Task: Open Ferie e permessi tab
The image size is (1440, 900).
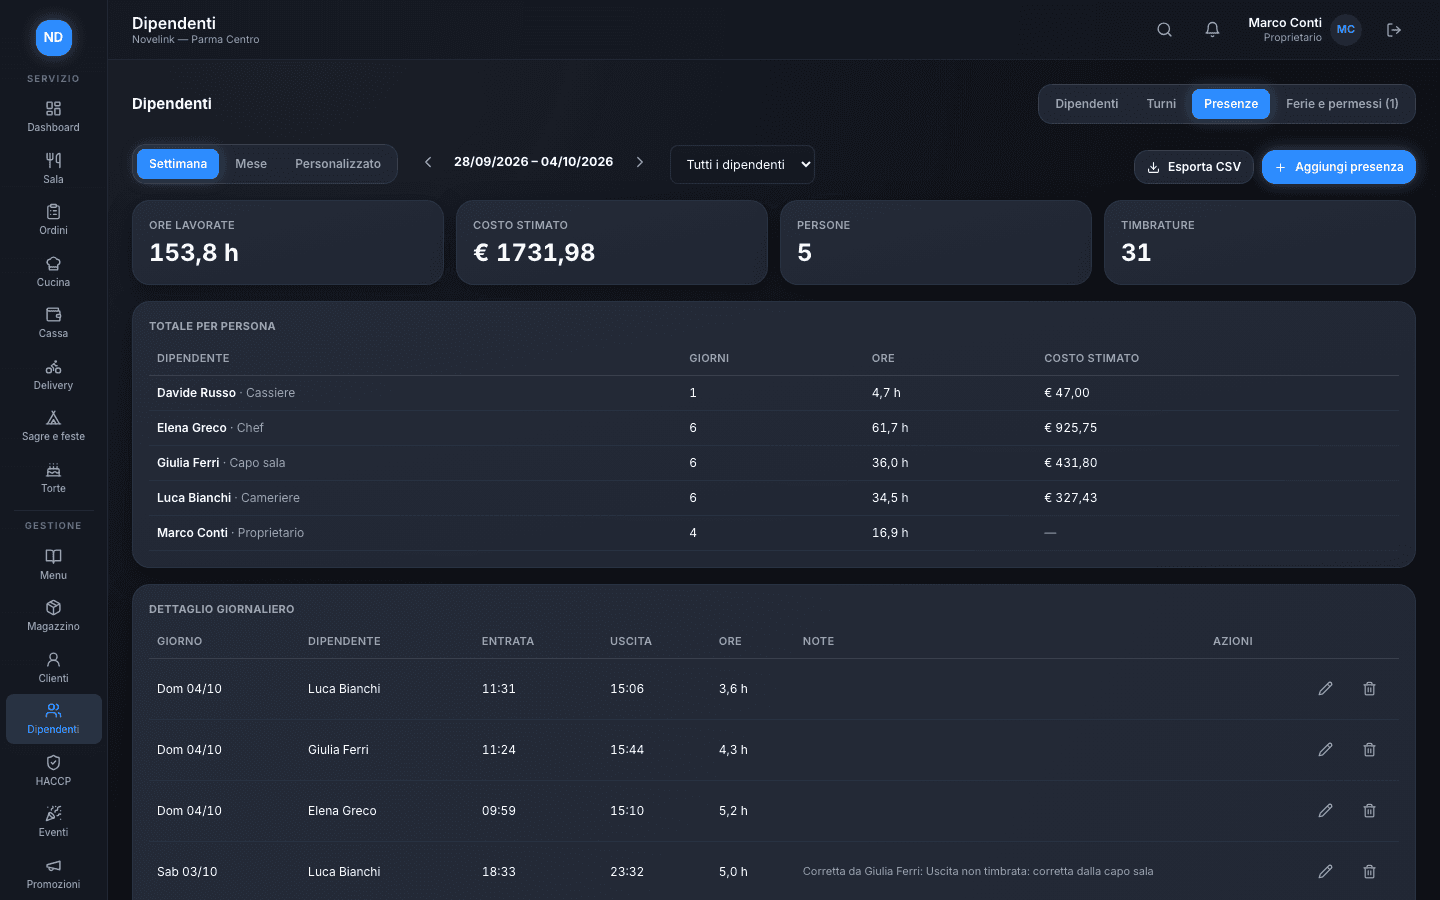Action: coord(1342,104)
